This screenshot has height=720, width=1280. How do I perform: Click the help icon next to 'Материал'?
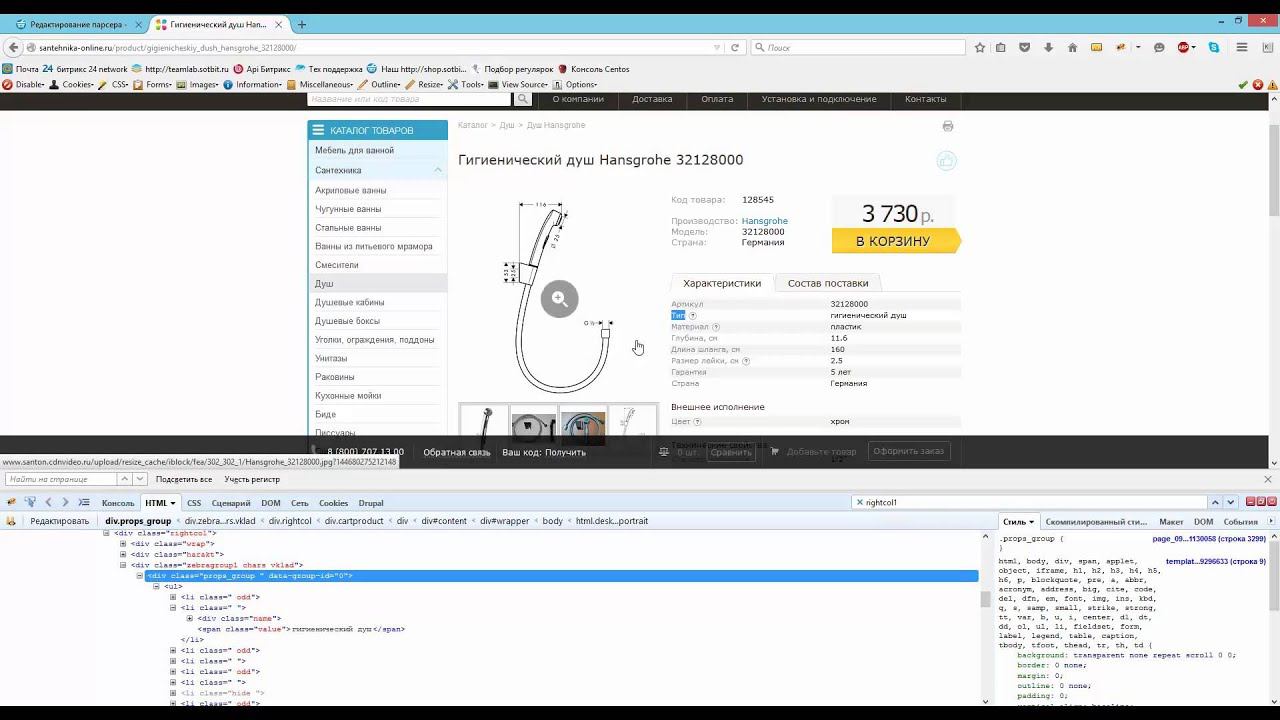[716, 327]
